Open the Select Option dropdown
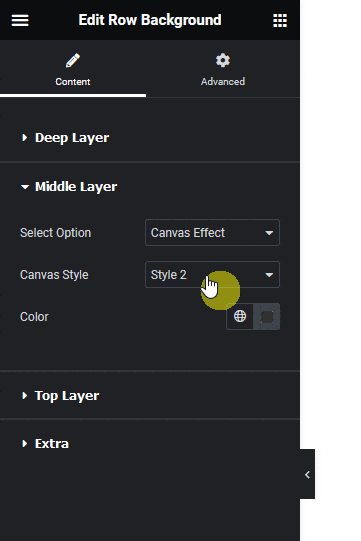The image size is (361, 541). point(212,233)
